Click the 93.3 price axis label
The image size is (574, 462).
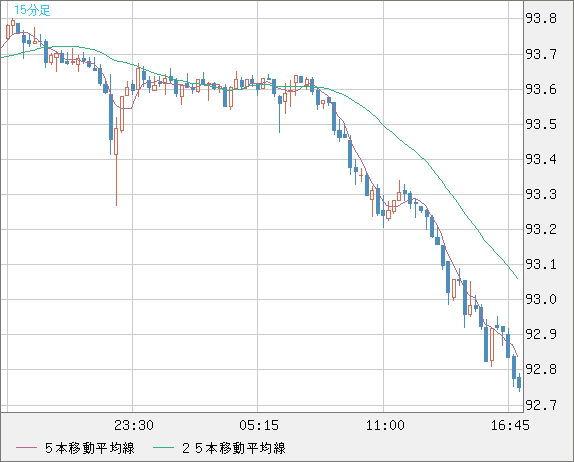click(x=541, y=194)
